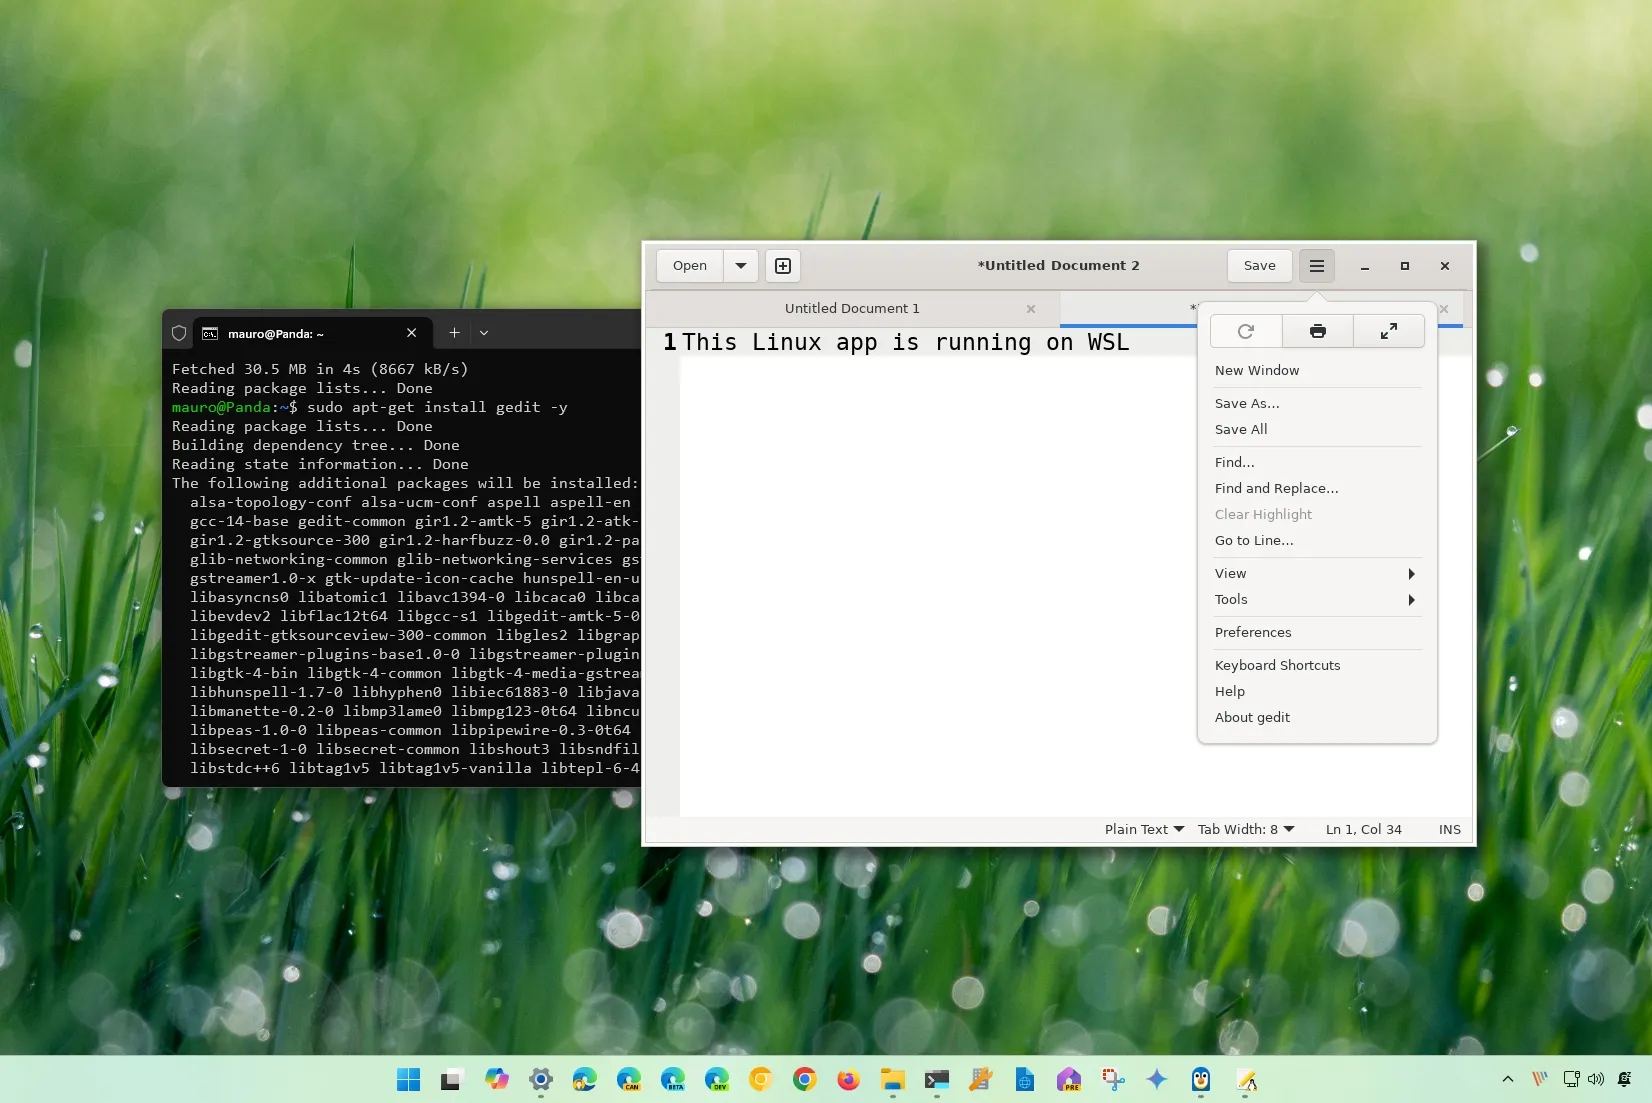Open About gedit
This screenshot has width=1652, height=1103.
1317,717
